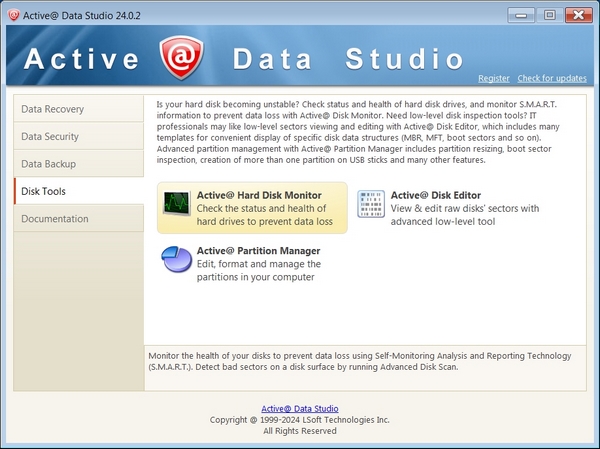This screenshot has height=449, width=600.
Task: Open the Active@ Data Studio footer link
Action: pos(300,409)
